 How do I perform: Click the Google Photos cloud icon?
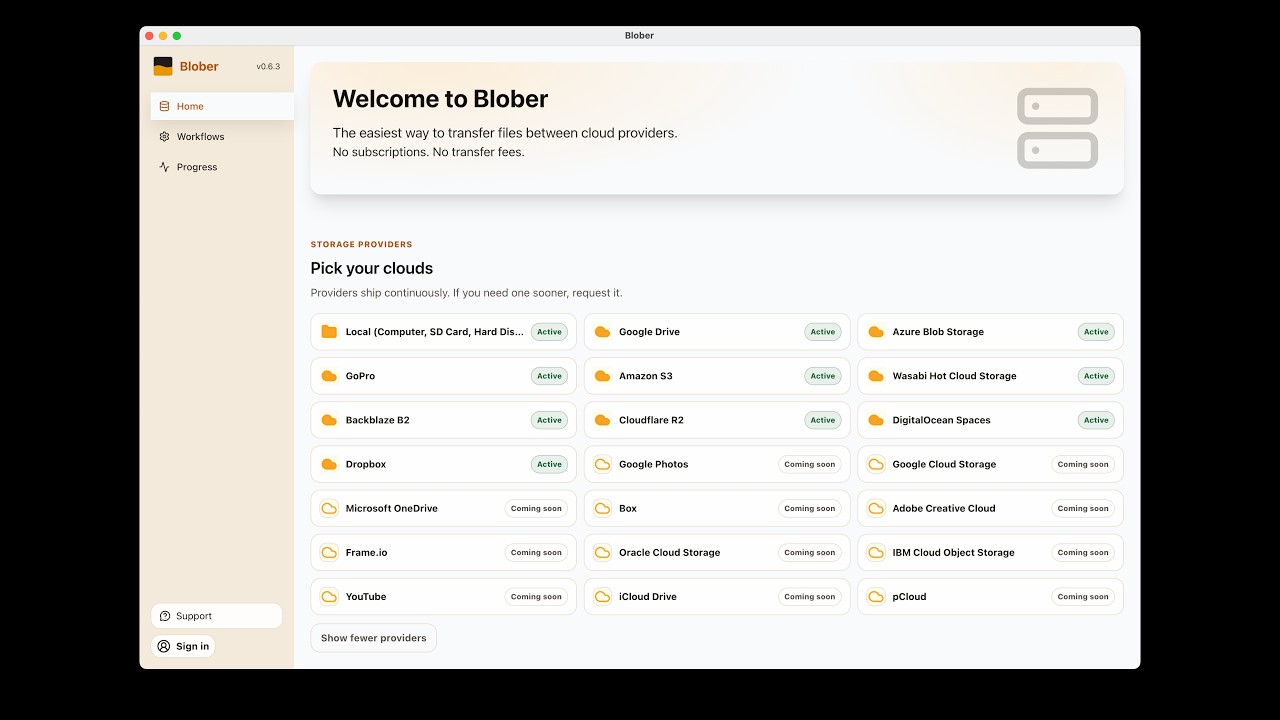602,464
